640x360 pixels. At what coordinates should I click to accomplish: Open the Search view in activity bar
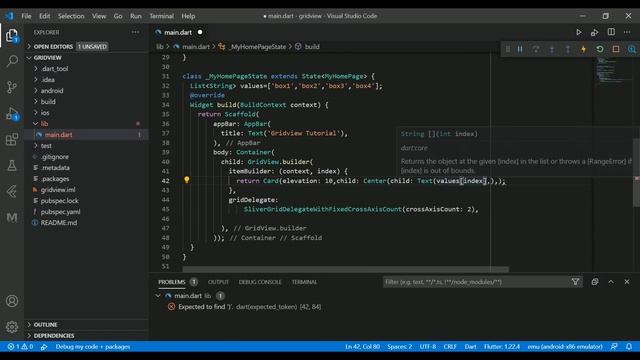point(12,61)
